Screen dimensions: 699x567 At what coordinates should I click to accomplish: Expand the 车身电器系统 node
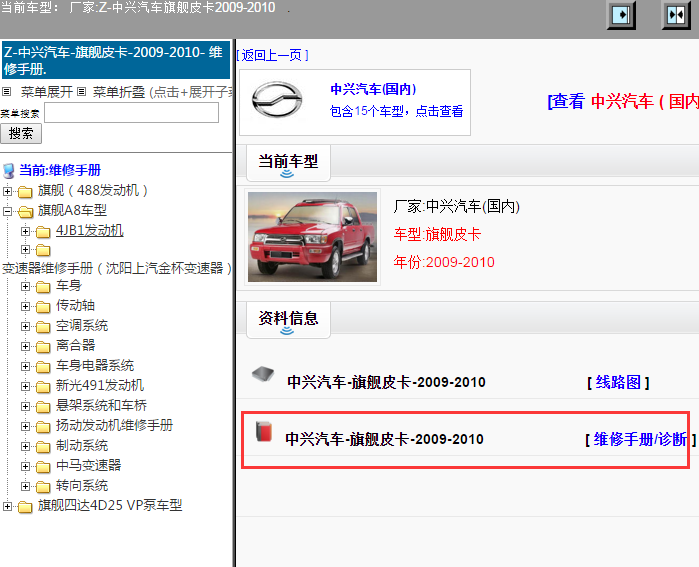(x=25, y=366)
